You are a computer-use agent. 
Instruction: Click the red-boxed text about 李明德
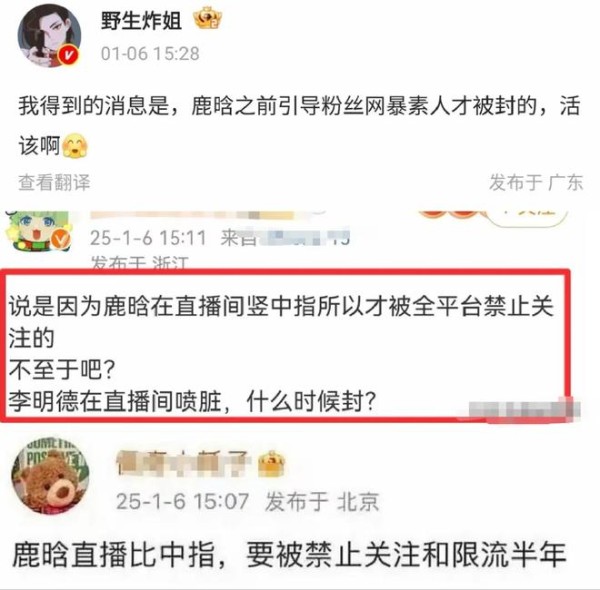[x=192, y=402]
